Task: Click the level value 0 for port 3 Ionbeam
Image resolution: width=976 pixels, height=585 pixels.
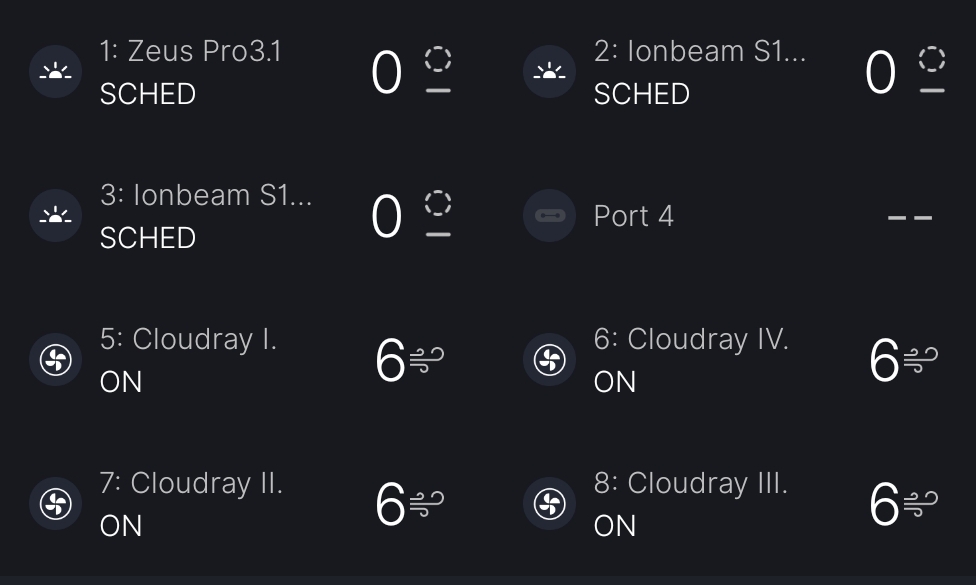Action: click(x=387, y=217)
